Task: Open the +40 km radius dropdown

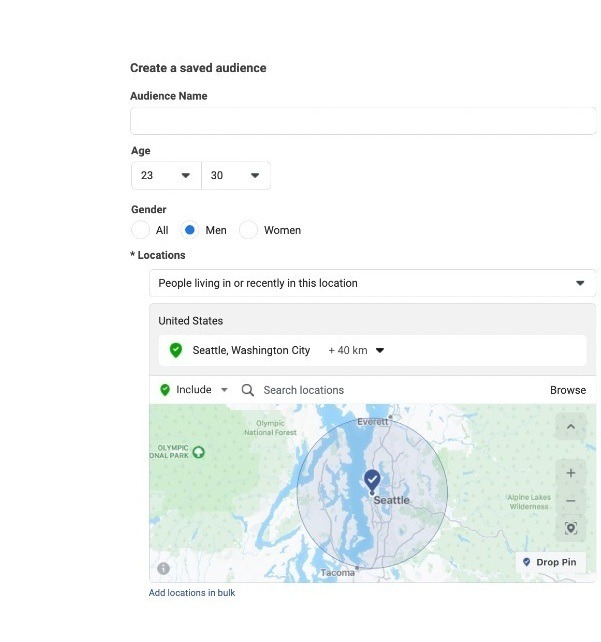Action: [356, 351]
